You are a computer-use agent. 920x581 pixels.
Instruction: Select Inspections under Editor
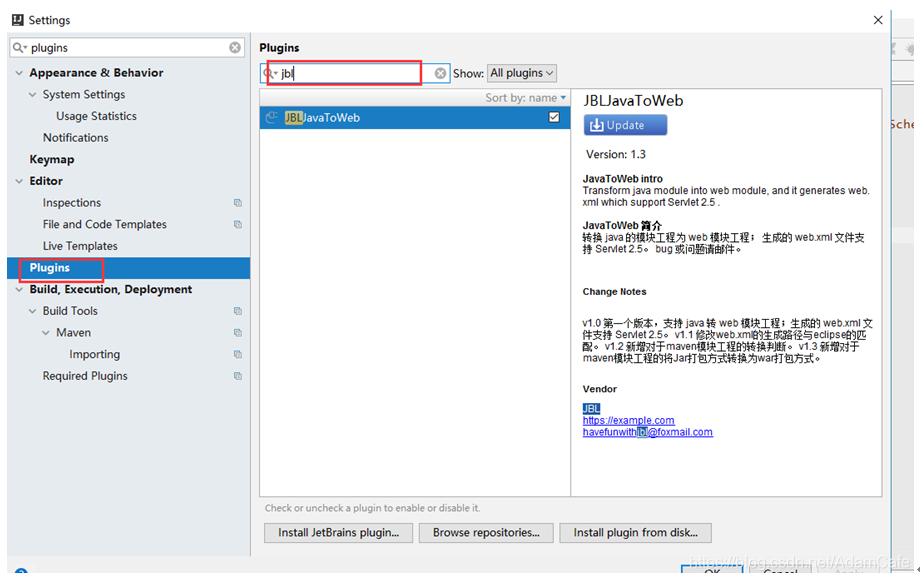point(72,203)
